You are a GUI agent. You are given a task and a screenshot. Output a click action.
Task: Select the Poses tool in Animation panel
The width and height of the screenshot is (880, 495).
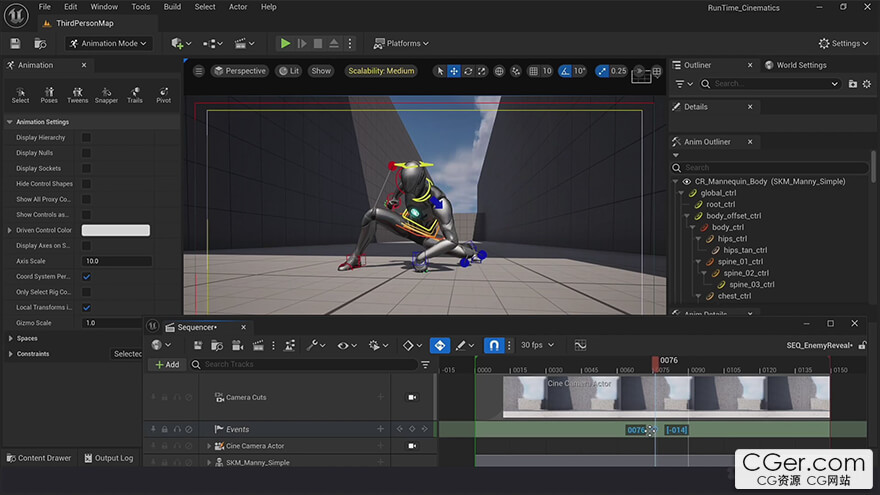point(49,94)
